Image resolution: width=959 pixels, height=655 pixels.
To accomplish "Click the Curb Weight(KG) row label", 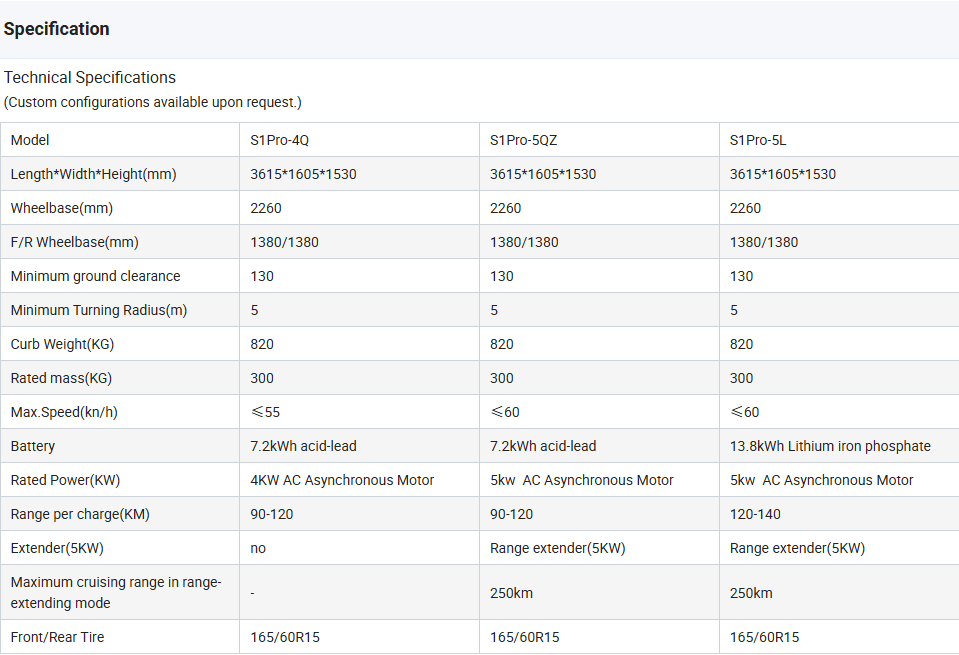I will pos(62,344).
